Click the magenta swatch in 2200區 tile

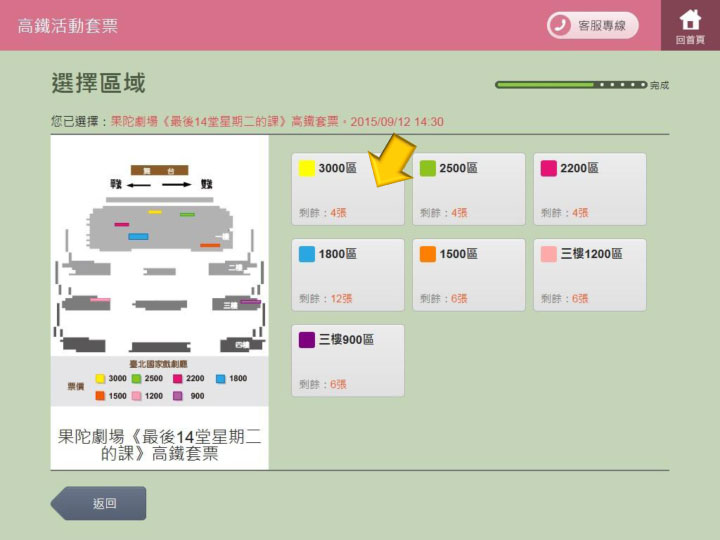[x=549, y=168]
